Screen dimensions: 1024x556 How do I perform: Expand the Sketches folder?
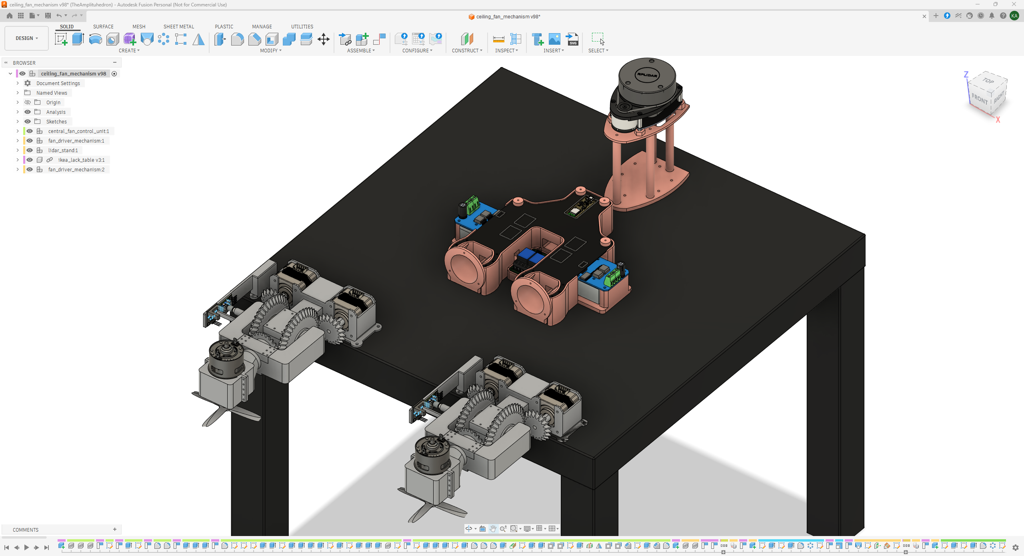click(x=18, y=122)
